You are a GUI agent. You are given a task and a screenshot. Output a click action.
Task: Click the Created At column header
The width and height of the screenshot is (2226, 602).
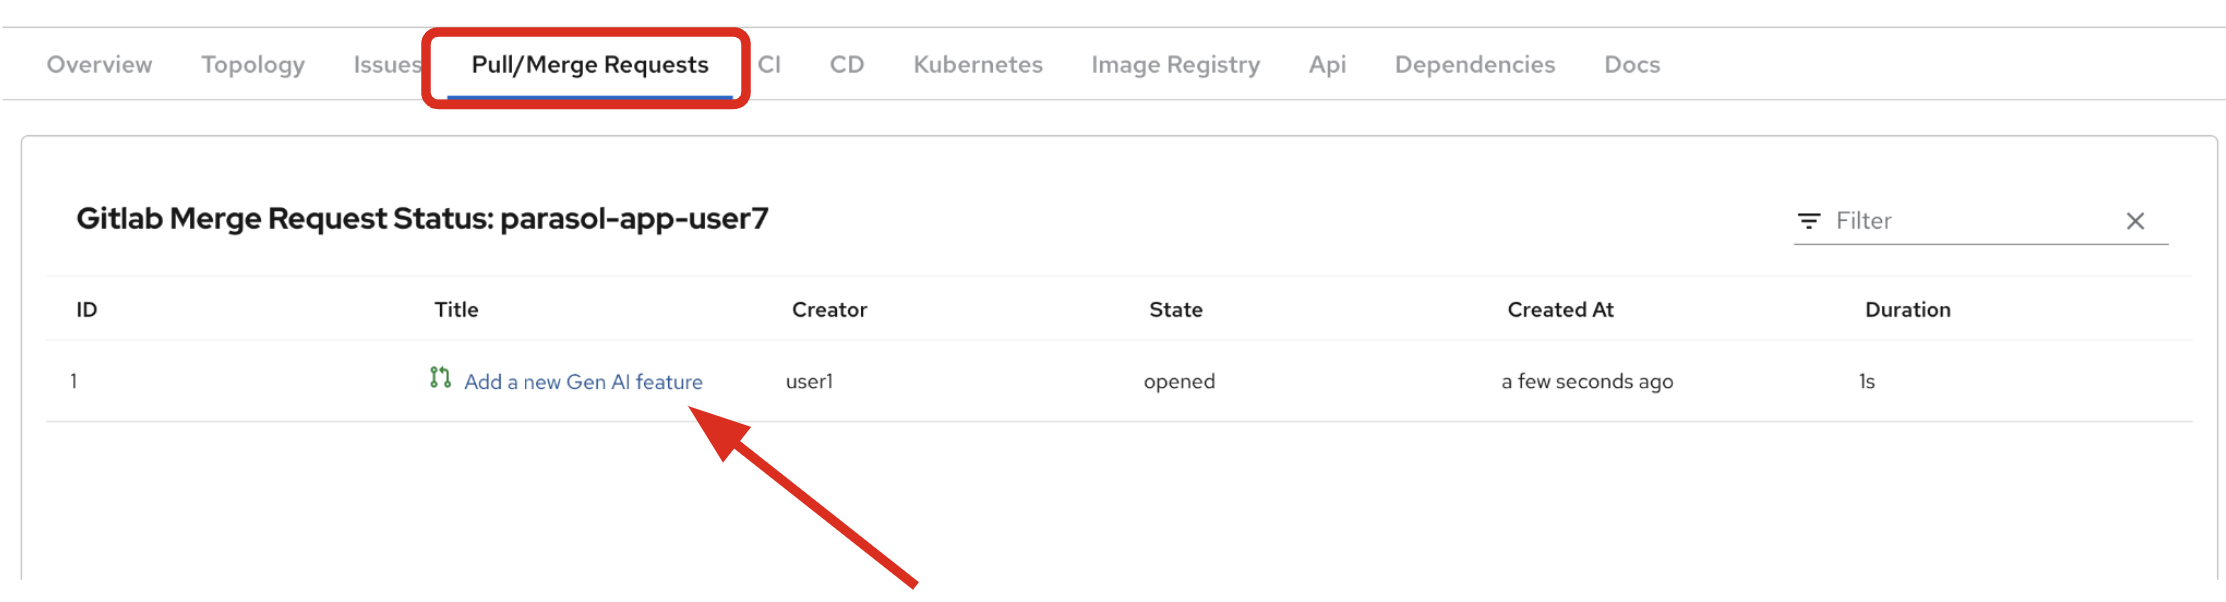pyautogui.click(x=1560, y=310)
